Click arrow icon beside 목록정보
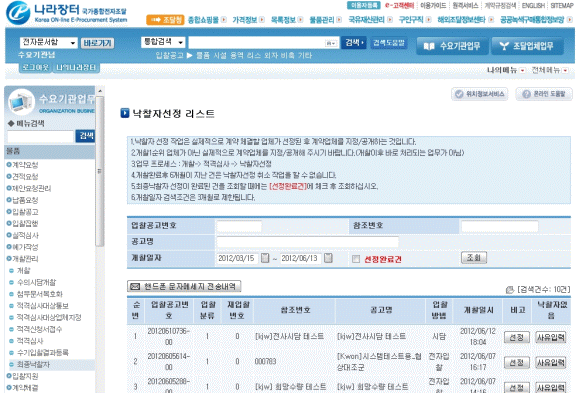Screen dimensions: 580x393 (x=300, y=20)
